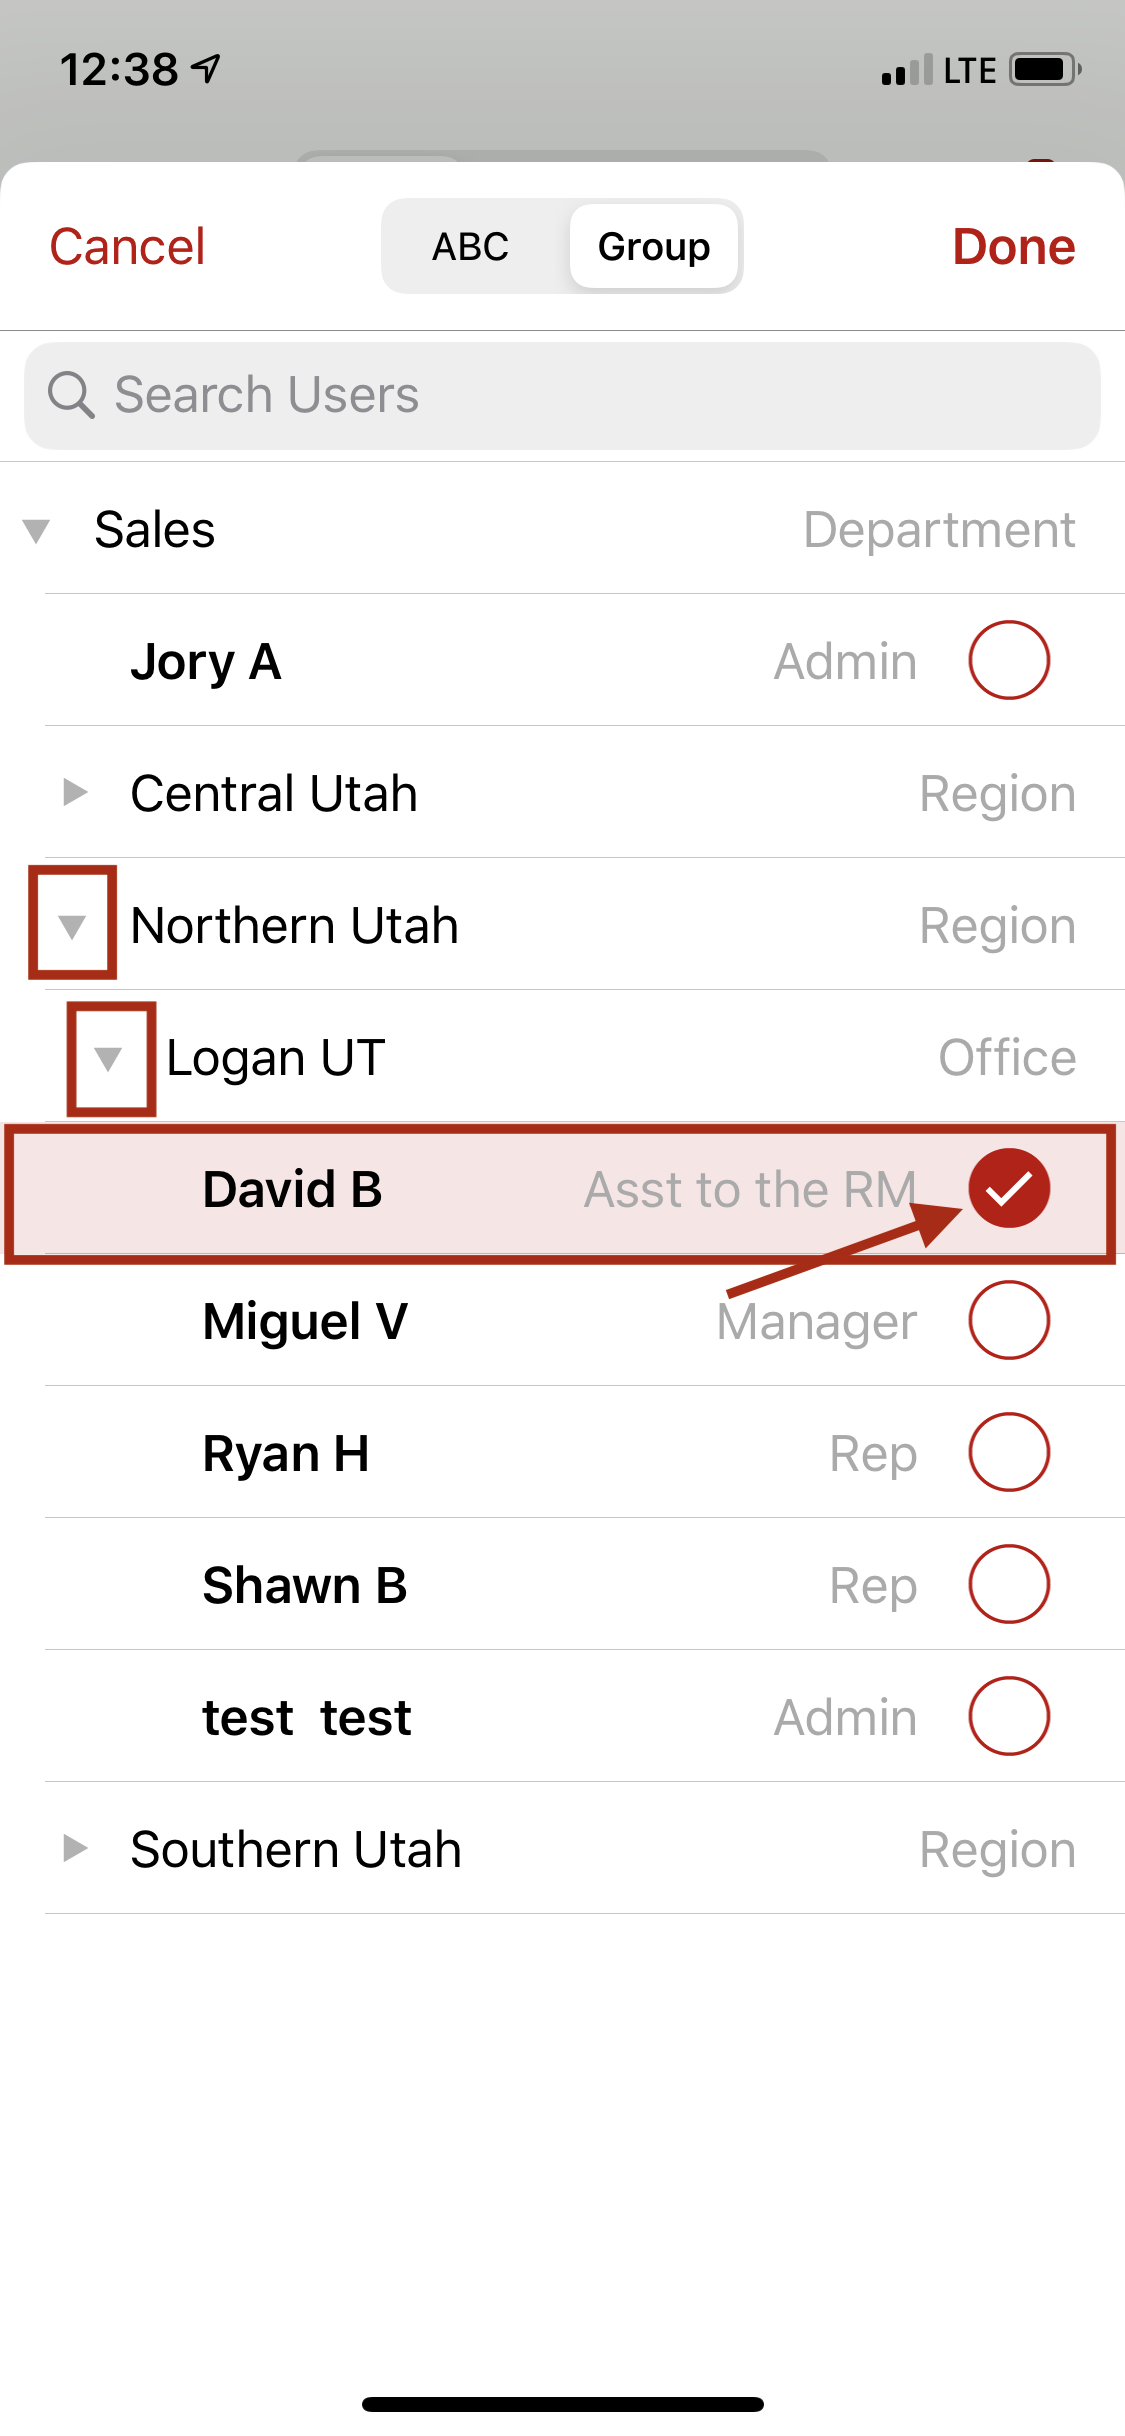Expand the Southern Utah region
This screenshot has width=1125, height=2436.
(x=75, y=1848)
